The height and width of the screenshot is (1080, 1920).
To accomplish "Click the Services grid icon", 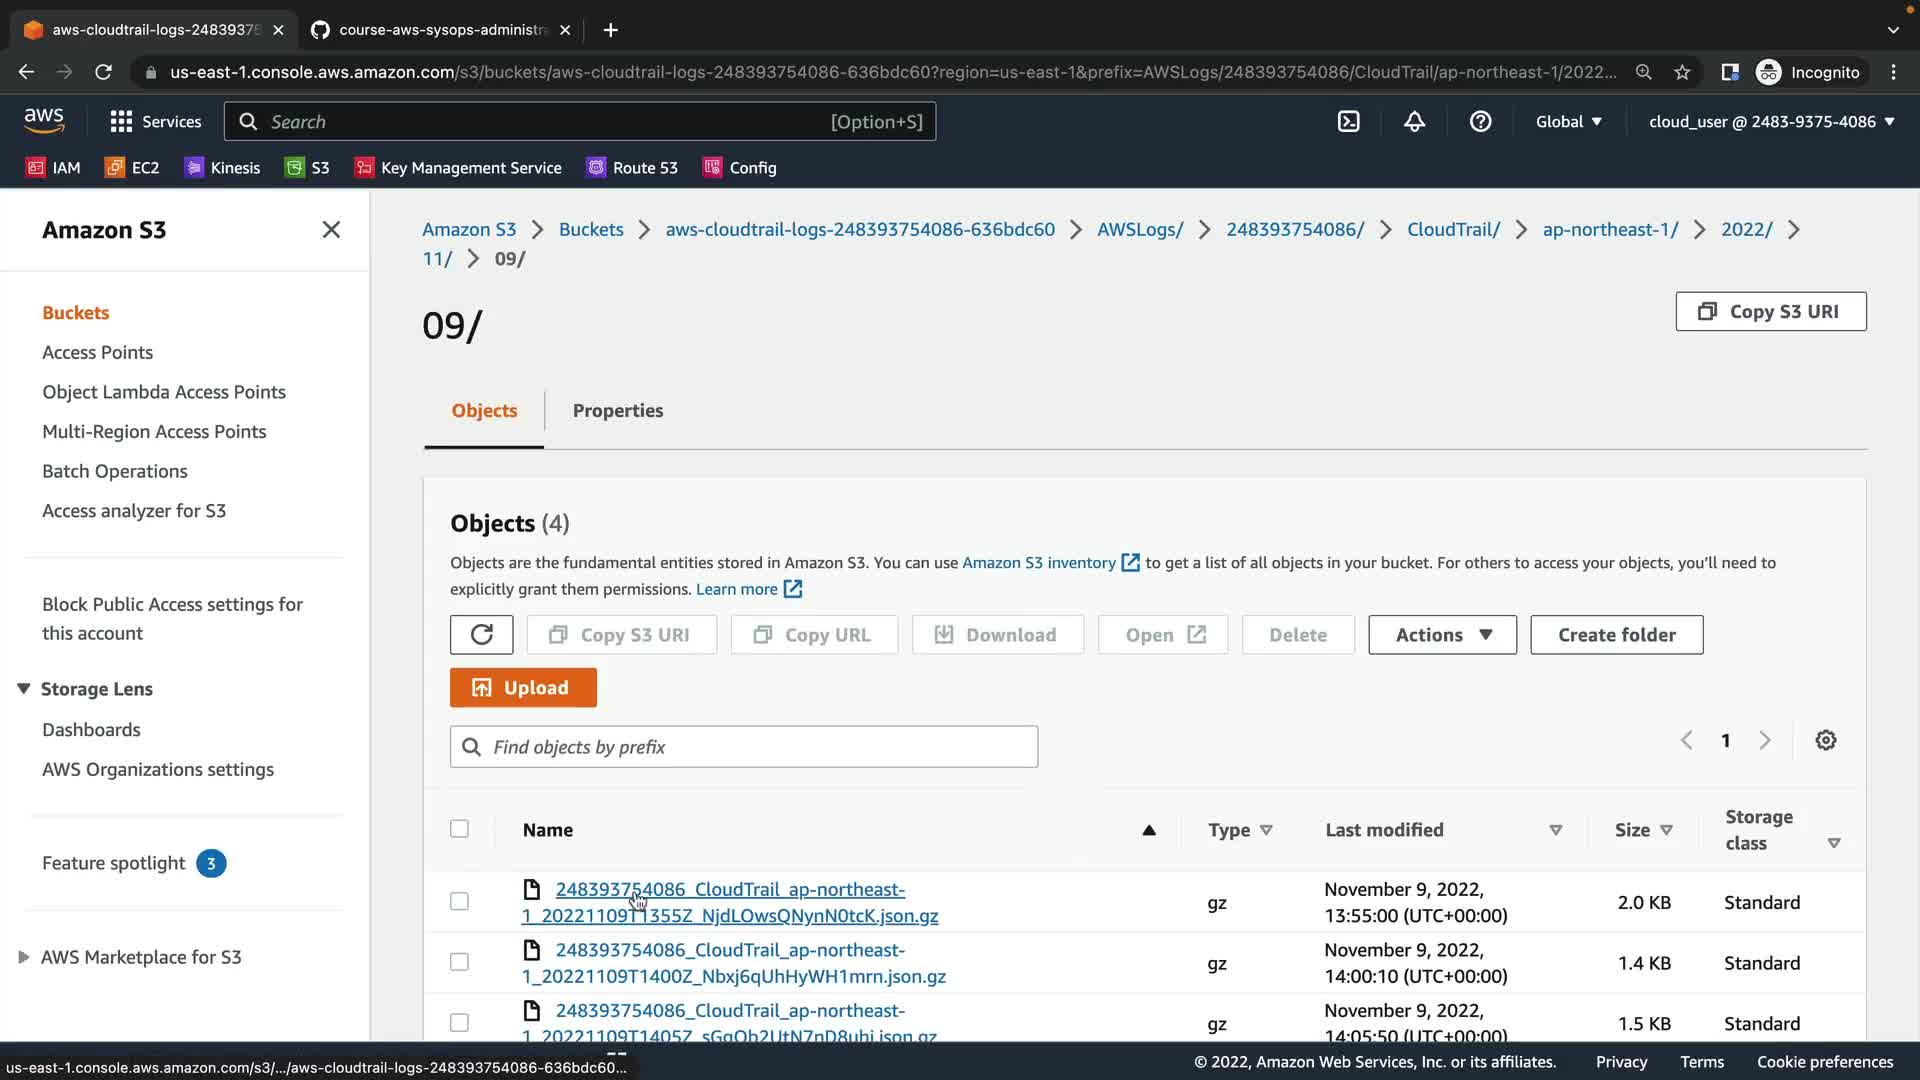I will coord(121,122).
